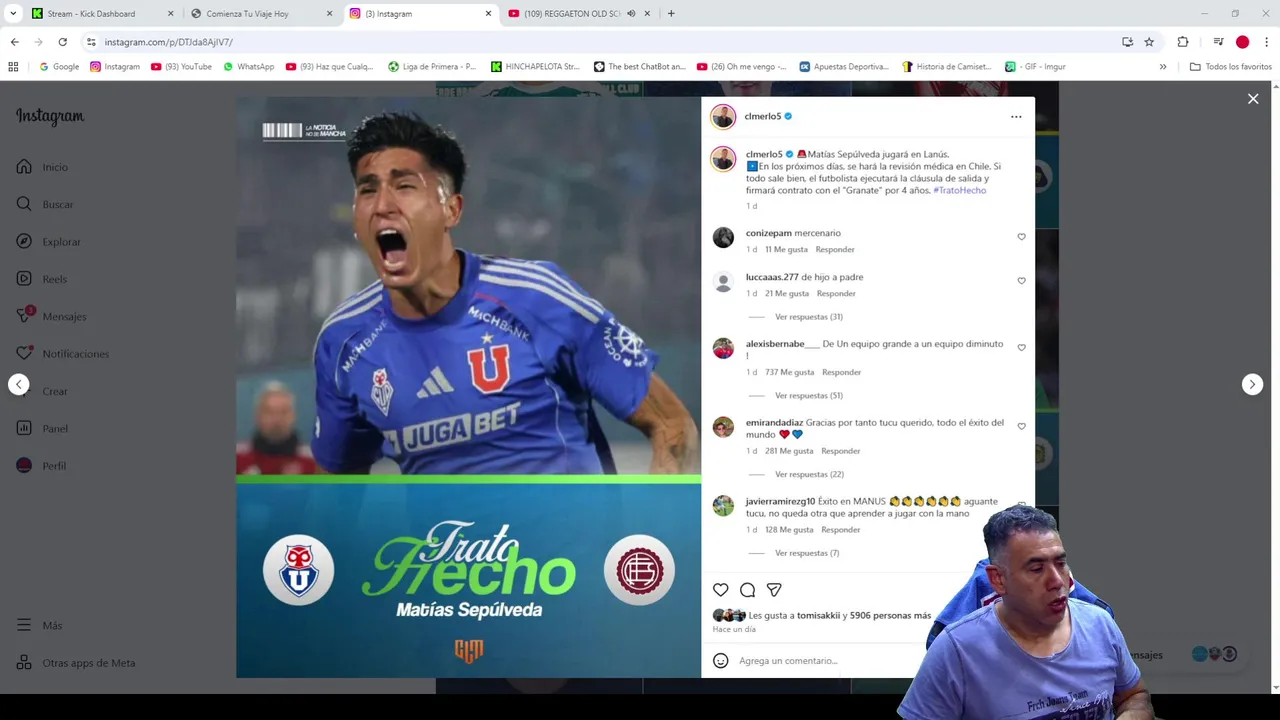Reply to javierramirezg10's comment

coord(840,530)
